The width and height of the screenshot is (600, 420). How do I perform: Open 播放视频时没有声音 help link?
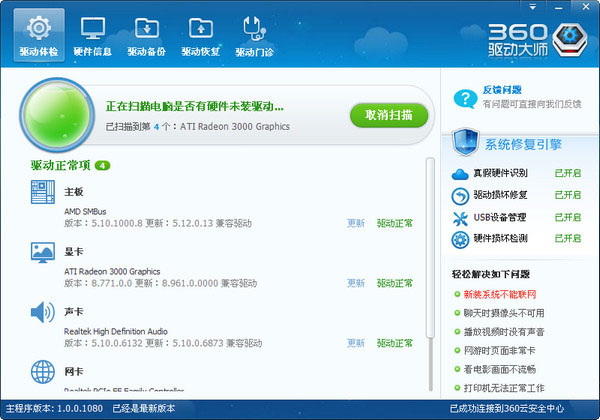click(x=504, y=332)
